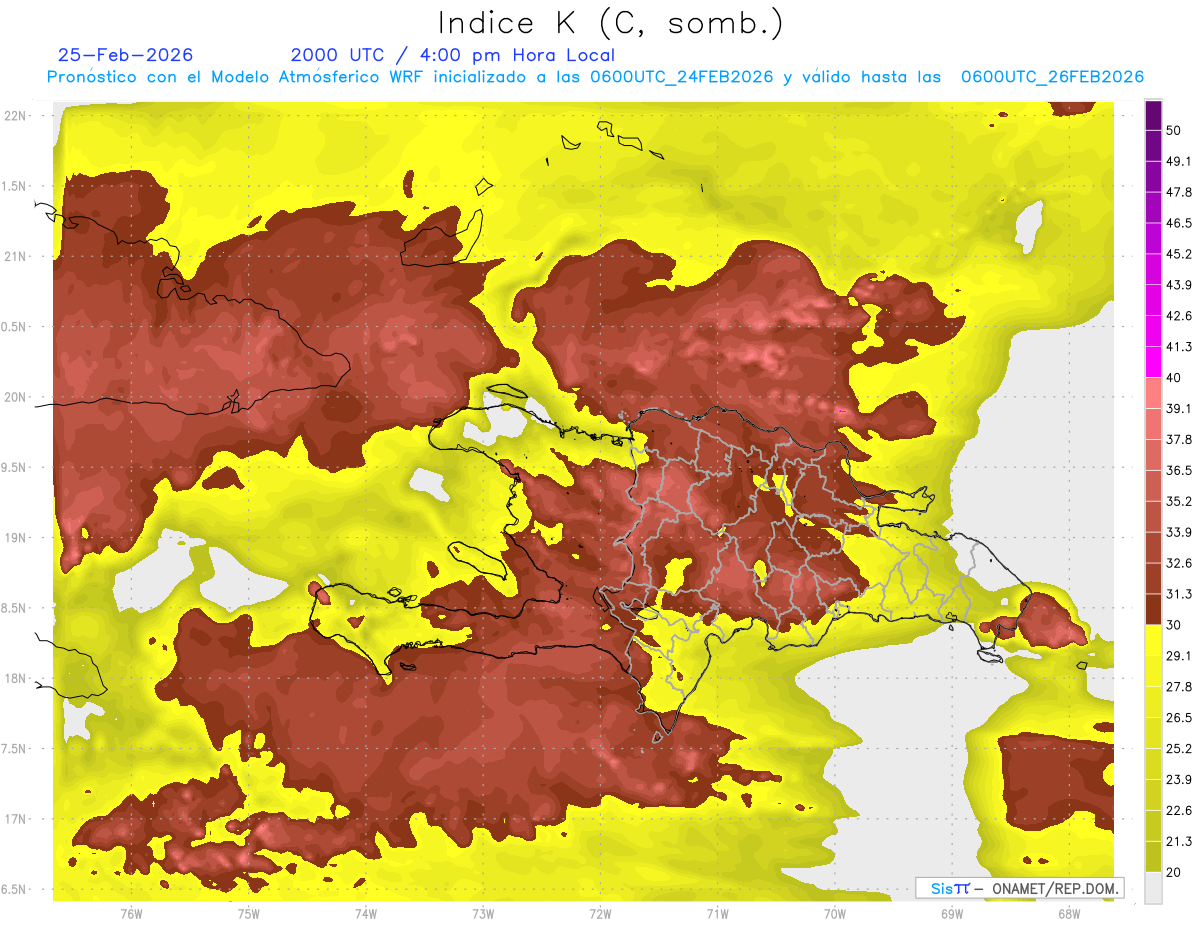
Task: Select the date text "25-Feb-2026"
Action: point(125,55)
